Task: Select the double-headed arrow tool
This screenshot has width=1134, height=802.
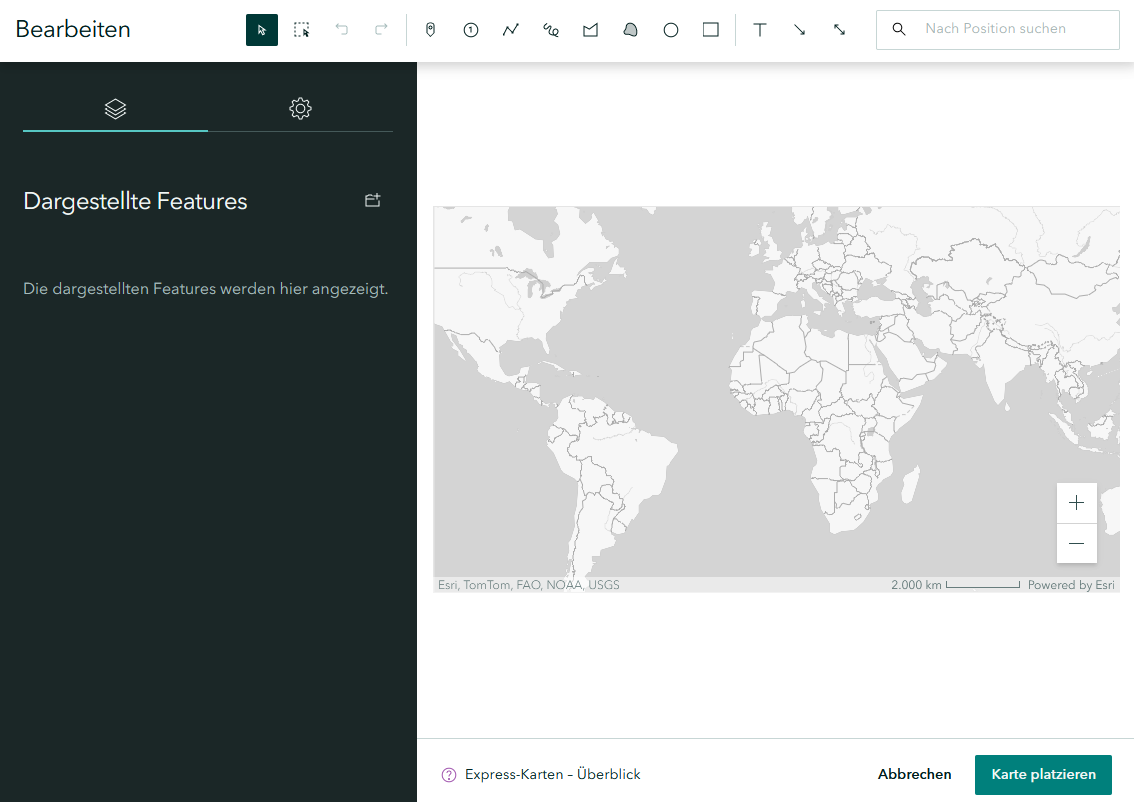Action: pos(840,30)
